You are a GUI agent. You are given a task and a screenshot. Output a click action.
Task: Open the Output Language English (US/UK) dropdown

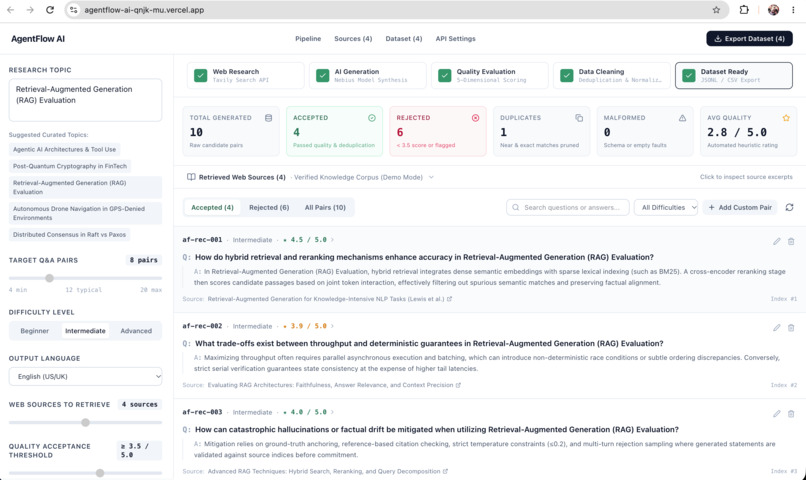point(85,376)
